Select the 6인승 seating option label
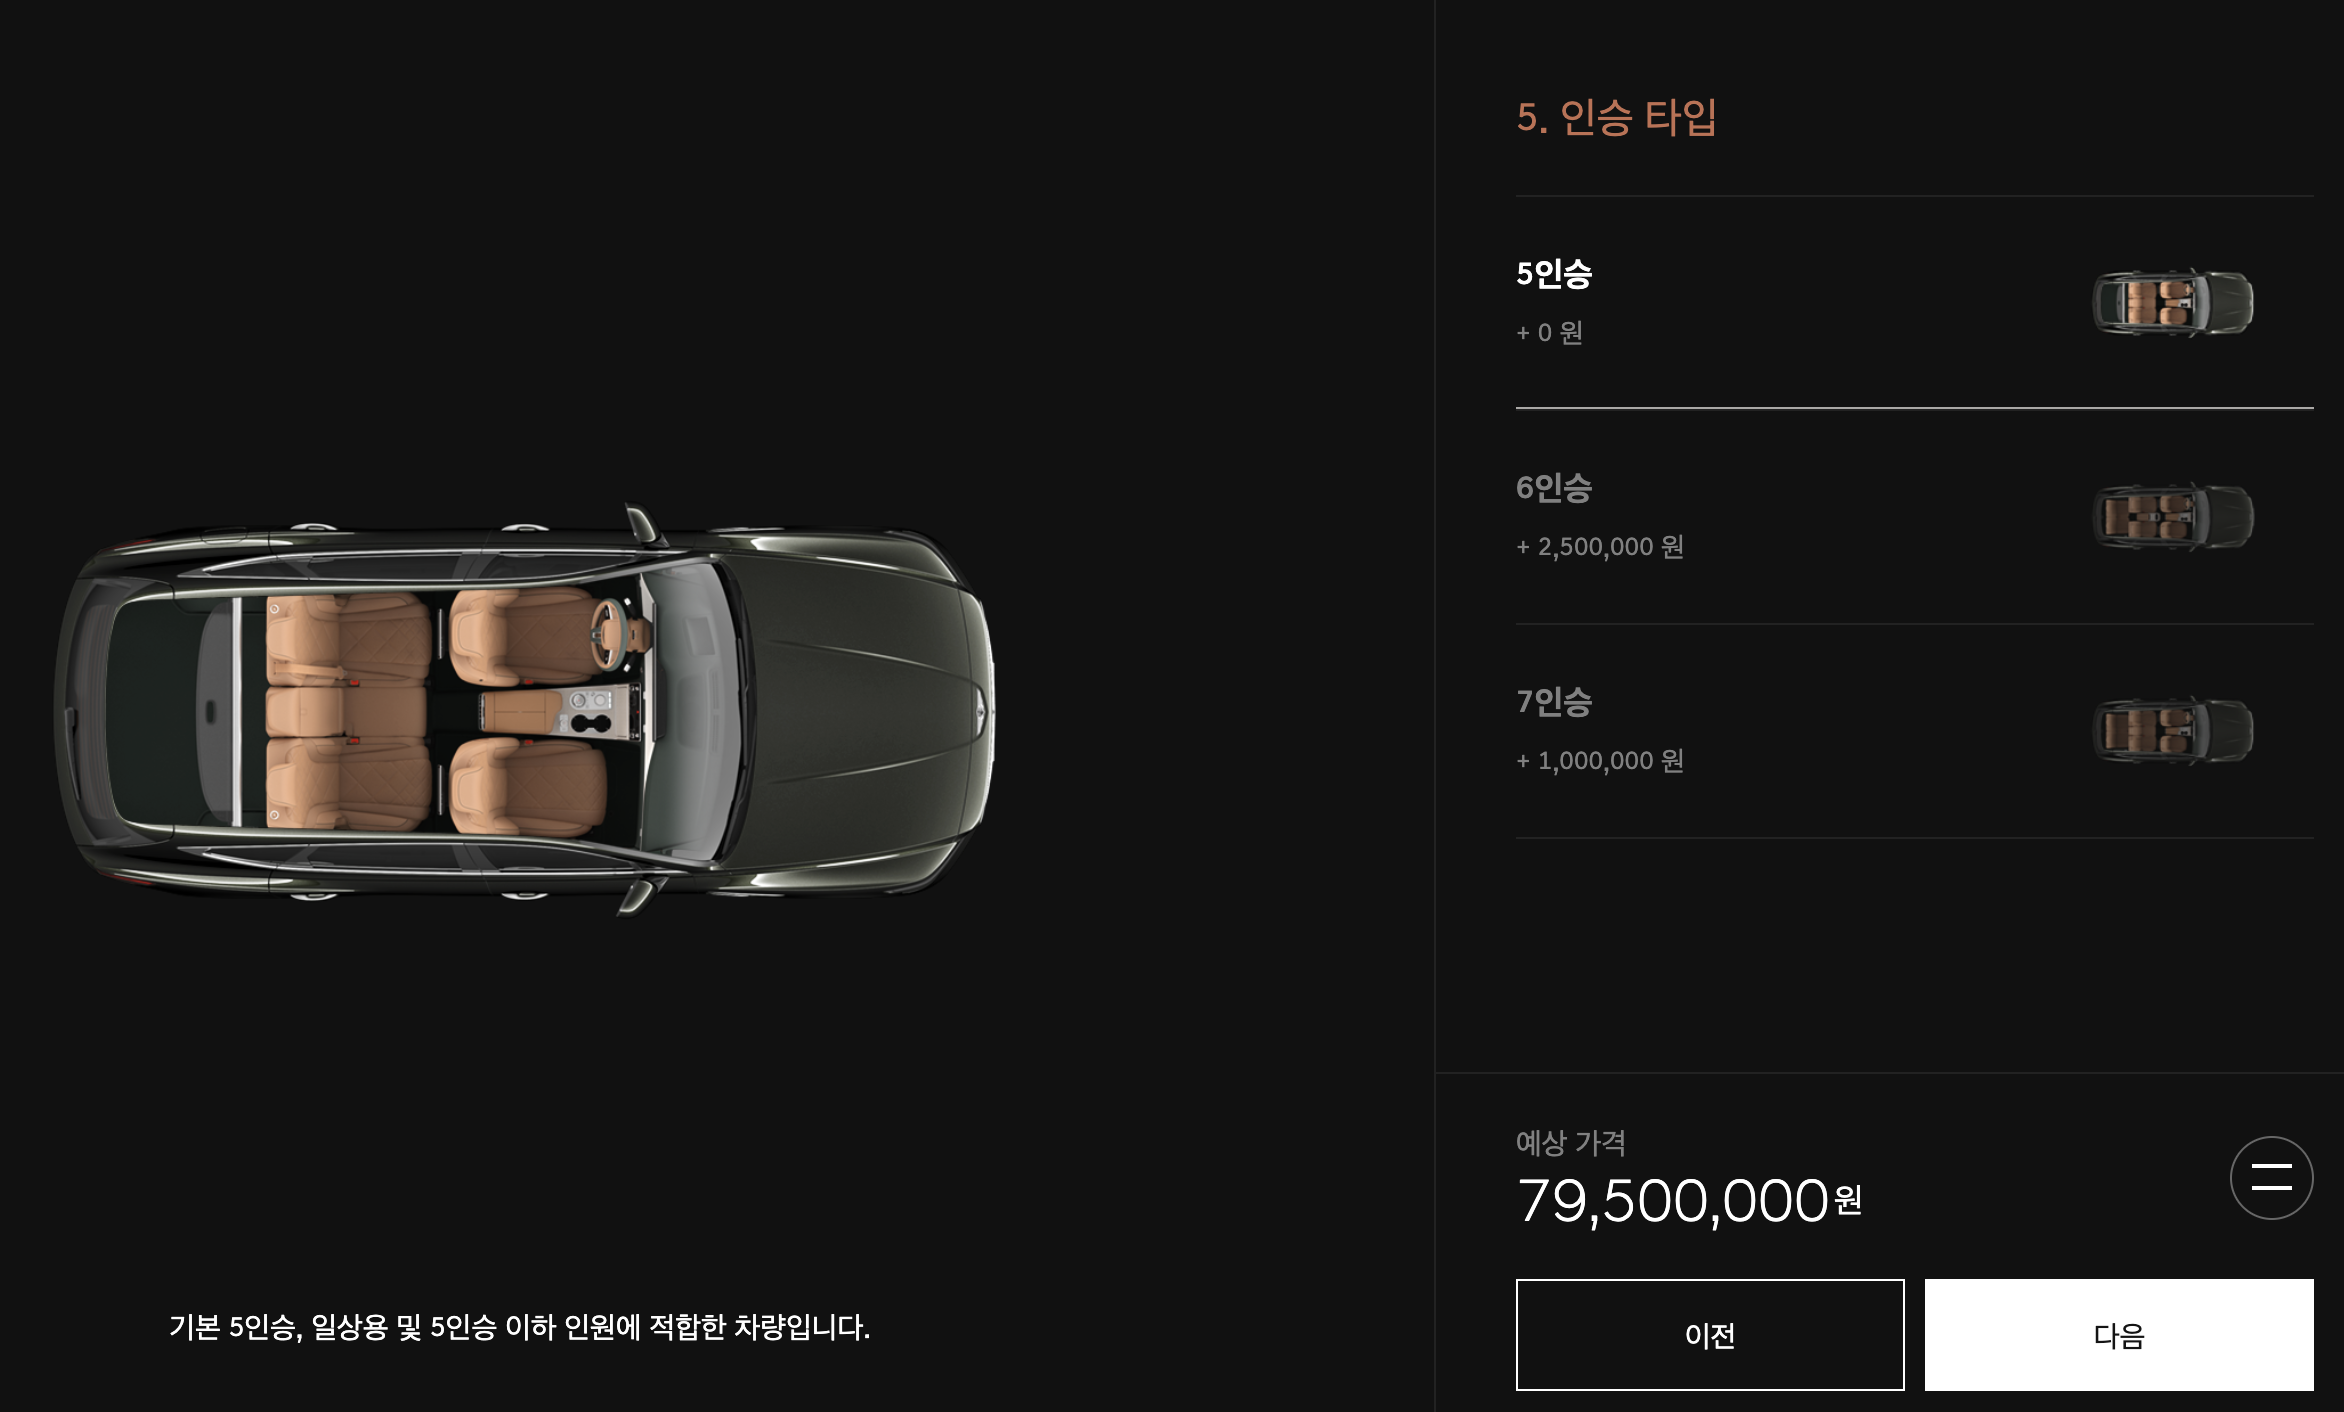The image size is (2344, 1412). tap(1554, 488)
